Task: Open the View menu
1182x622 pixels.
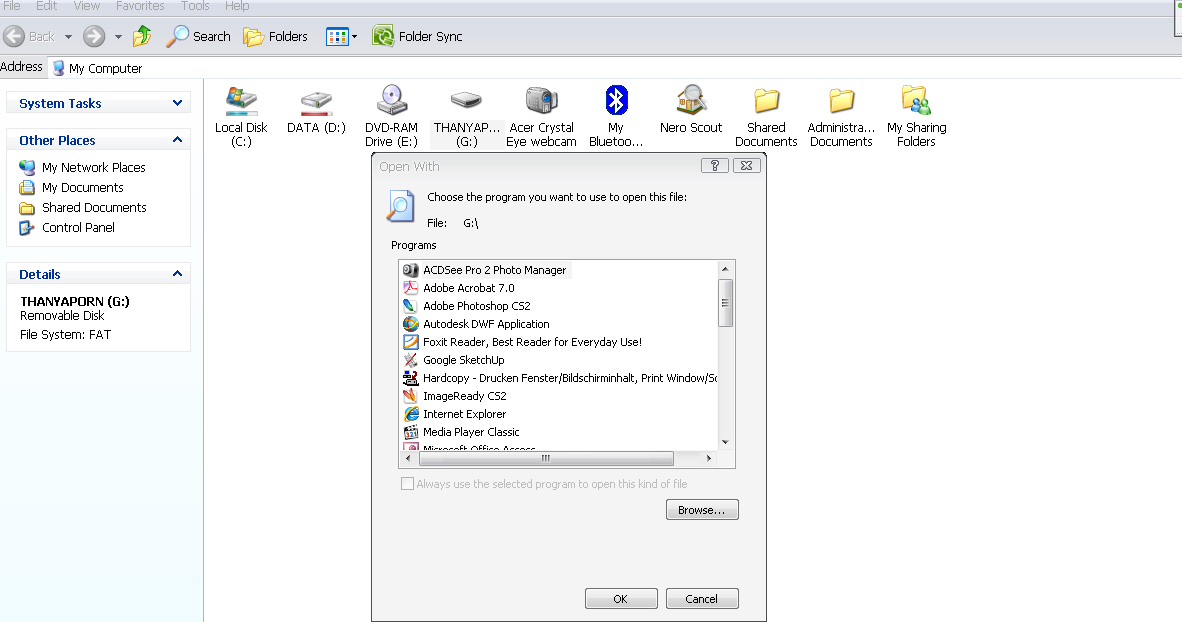Action: pyautogui.click(x=87, y=6)
